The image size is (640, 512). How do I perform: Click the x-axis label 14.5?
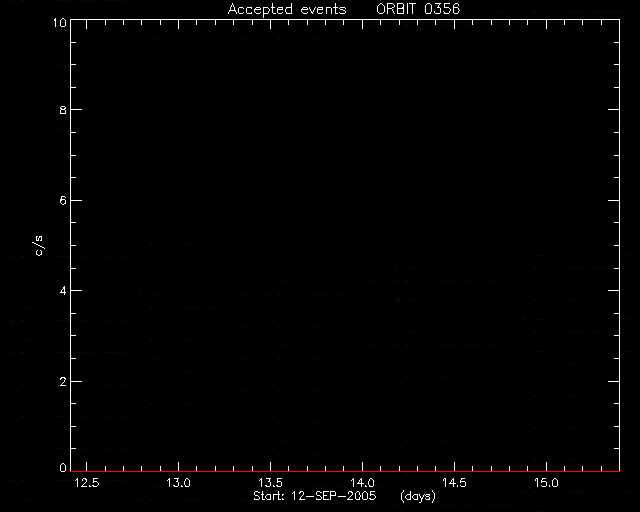pos(454,483)
